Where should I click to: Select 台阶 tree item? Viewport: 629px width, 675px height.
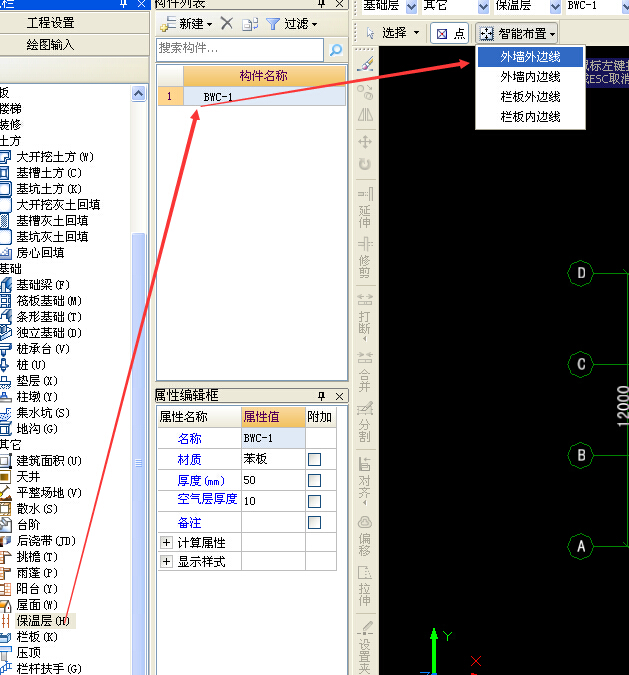[28, 524]
